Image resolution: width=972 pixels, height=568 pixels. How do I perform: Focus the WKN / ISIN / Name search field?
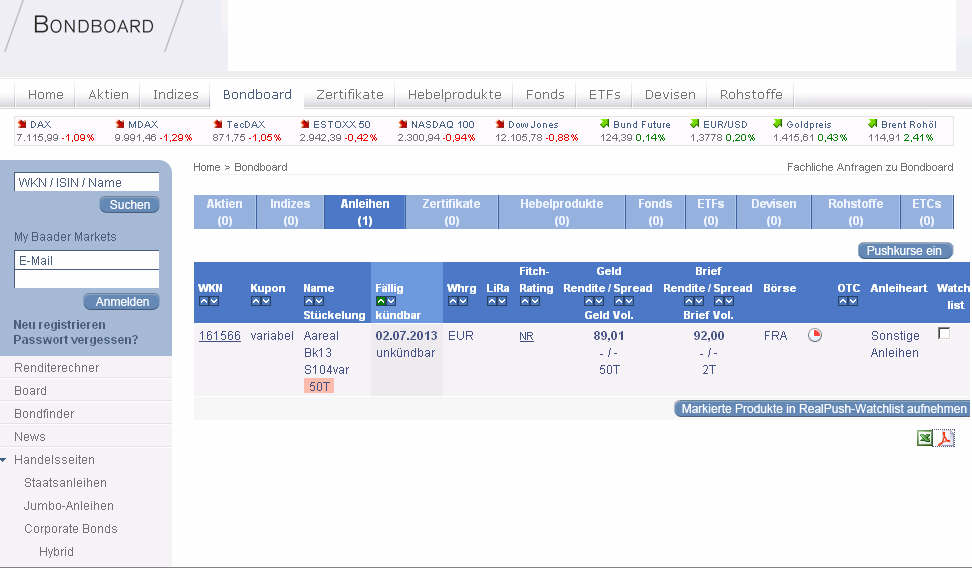pyautogui.click(x=87, y=182)
